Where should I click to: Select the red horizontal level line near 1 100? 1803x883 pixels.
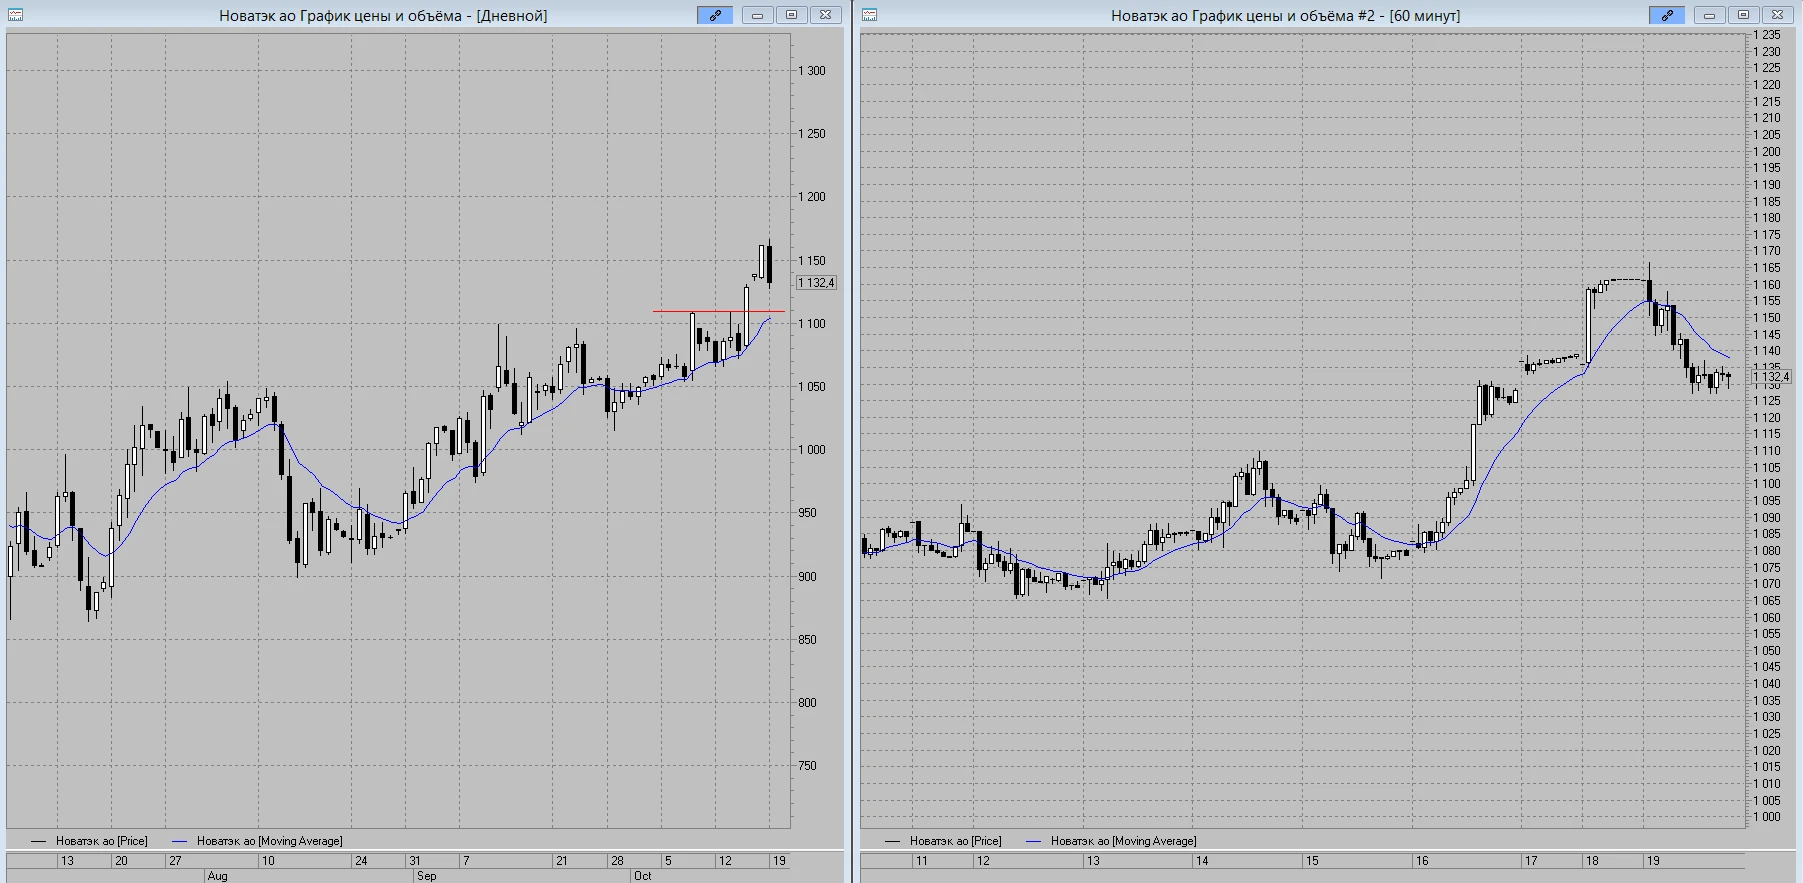click(718, 311)
